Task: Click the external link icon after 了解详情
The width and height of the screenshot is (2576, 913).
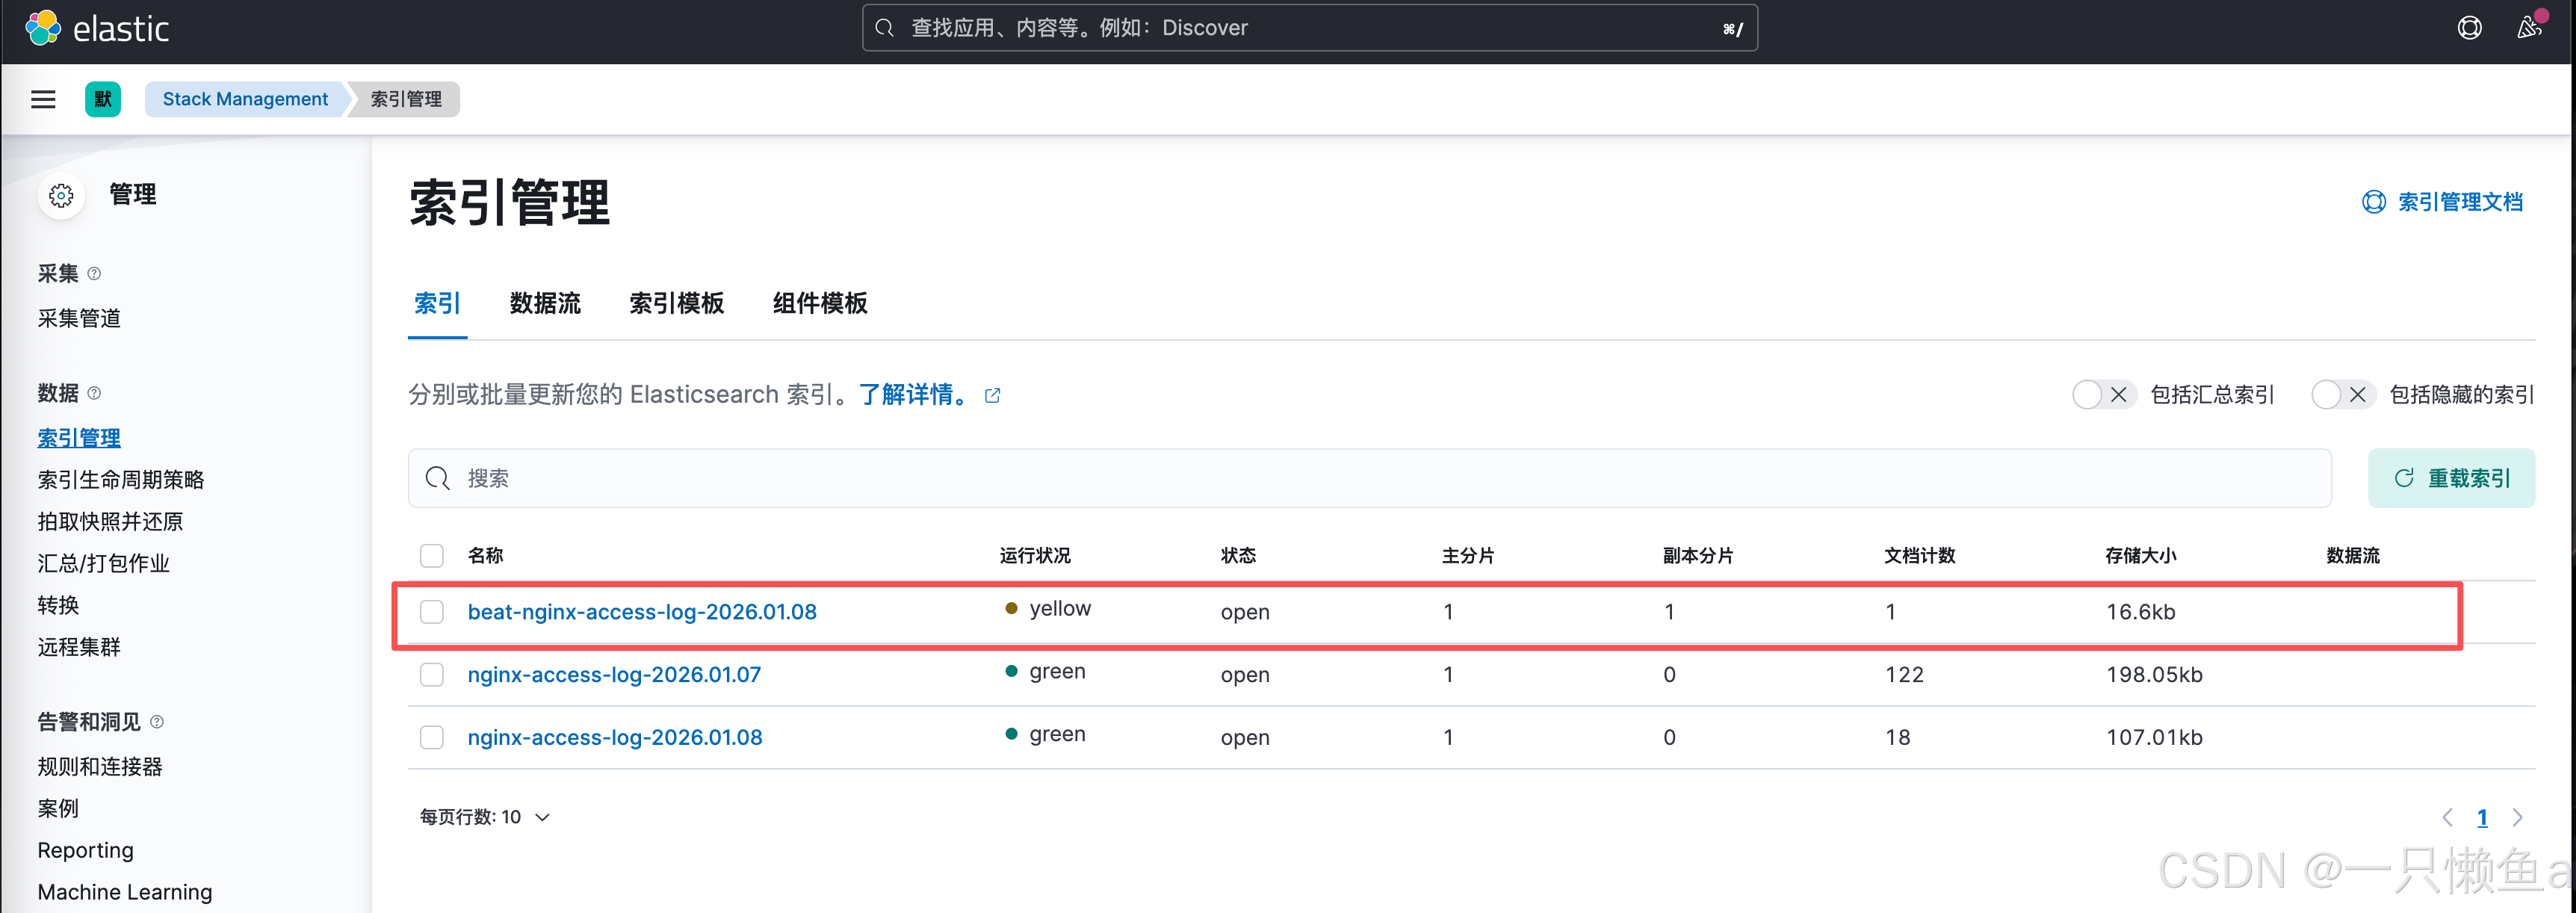Action: tap(992, 396)
